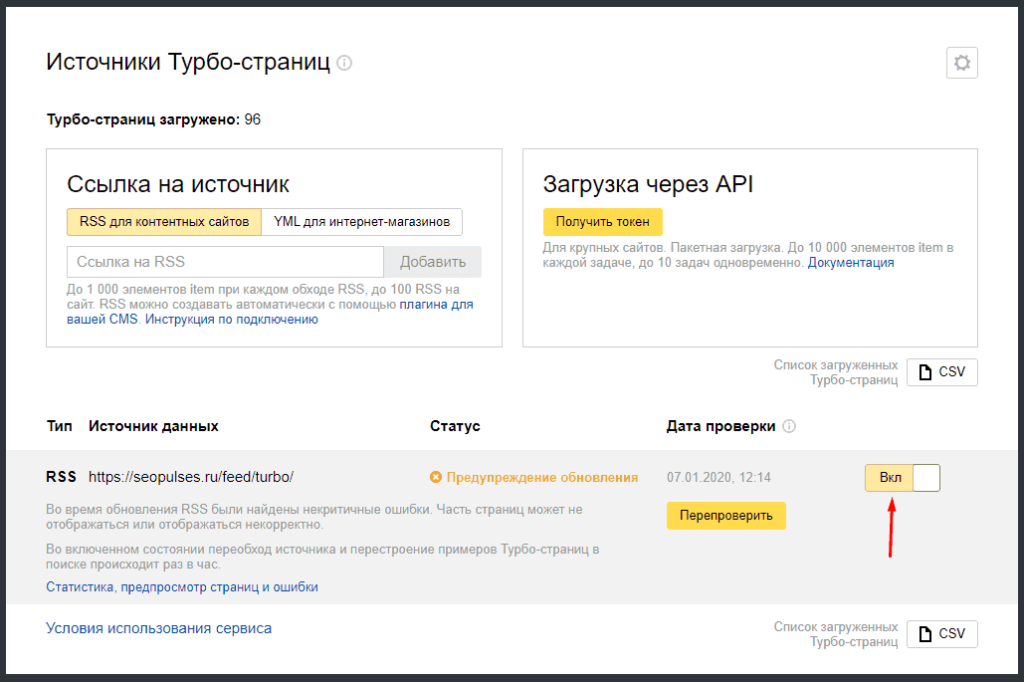
Task: Click the seopulses.ru/feed/turbo source URL
Action: (x=191, y=478)
